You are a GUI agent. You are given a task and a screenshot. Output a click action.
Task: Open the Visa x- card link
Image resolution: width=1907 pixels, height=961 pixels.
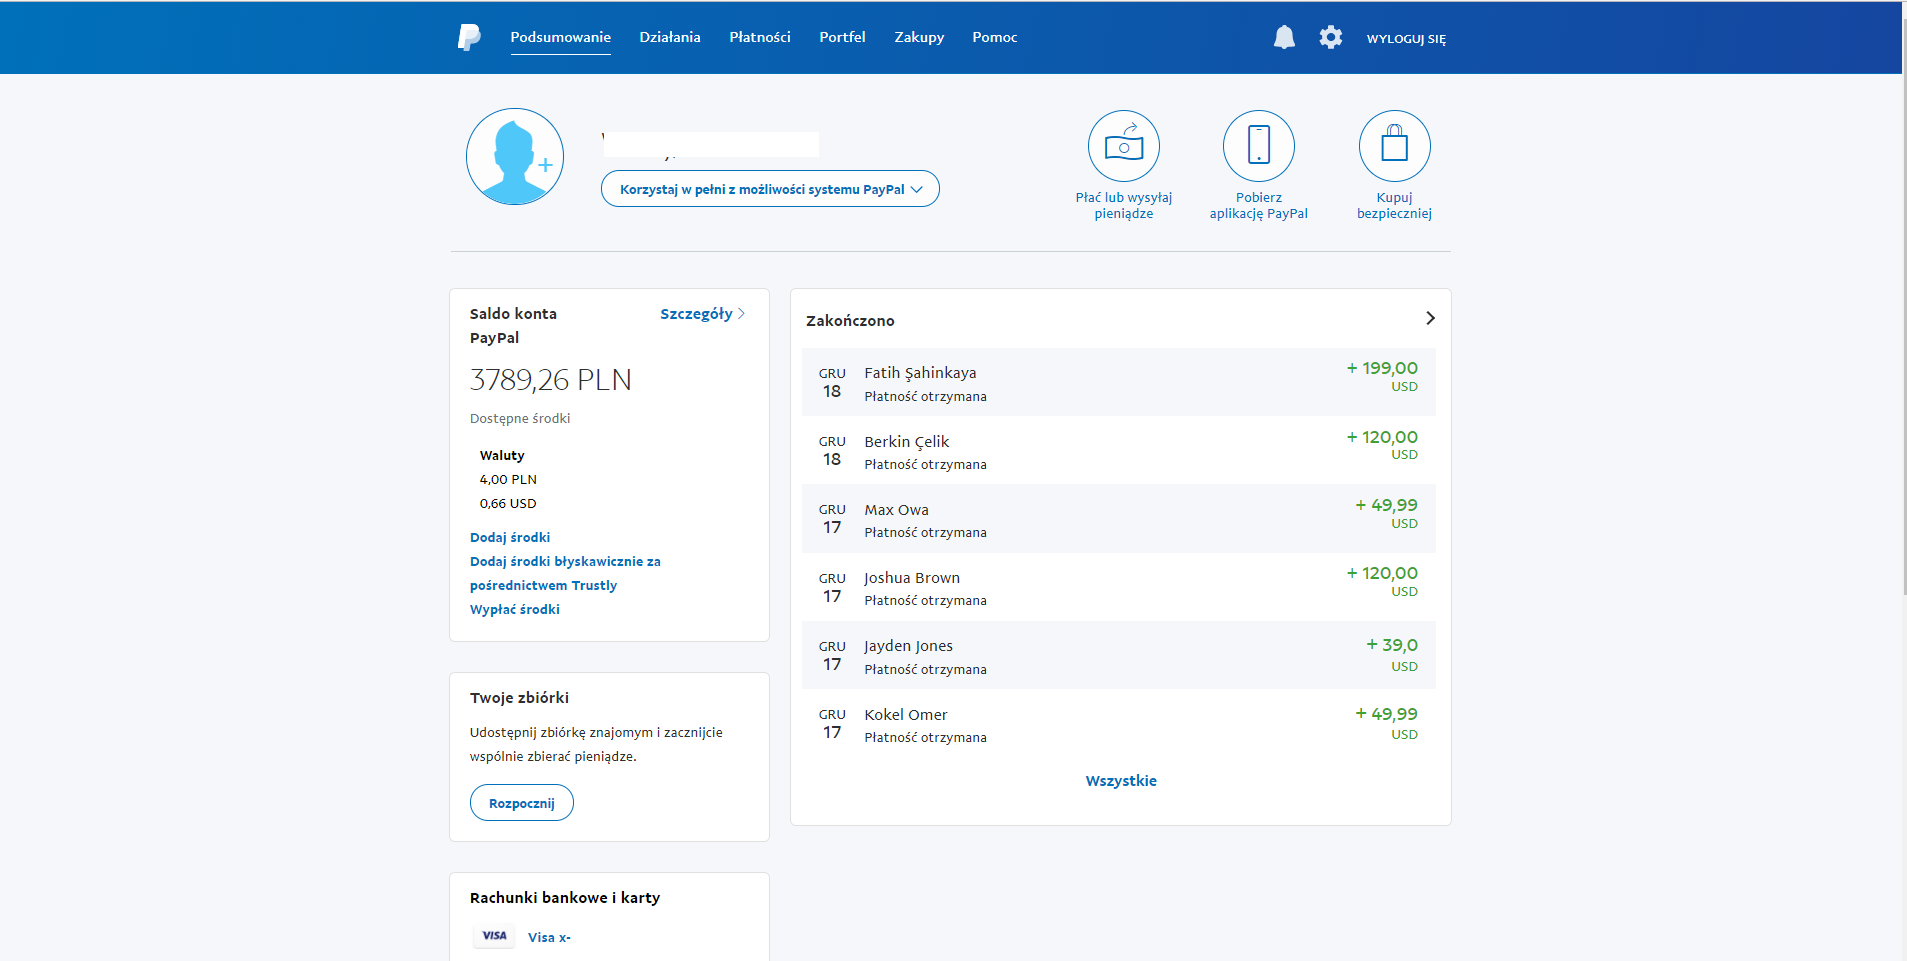pyautogui.click(x=549, y=938)
